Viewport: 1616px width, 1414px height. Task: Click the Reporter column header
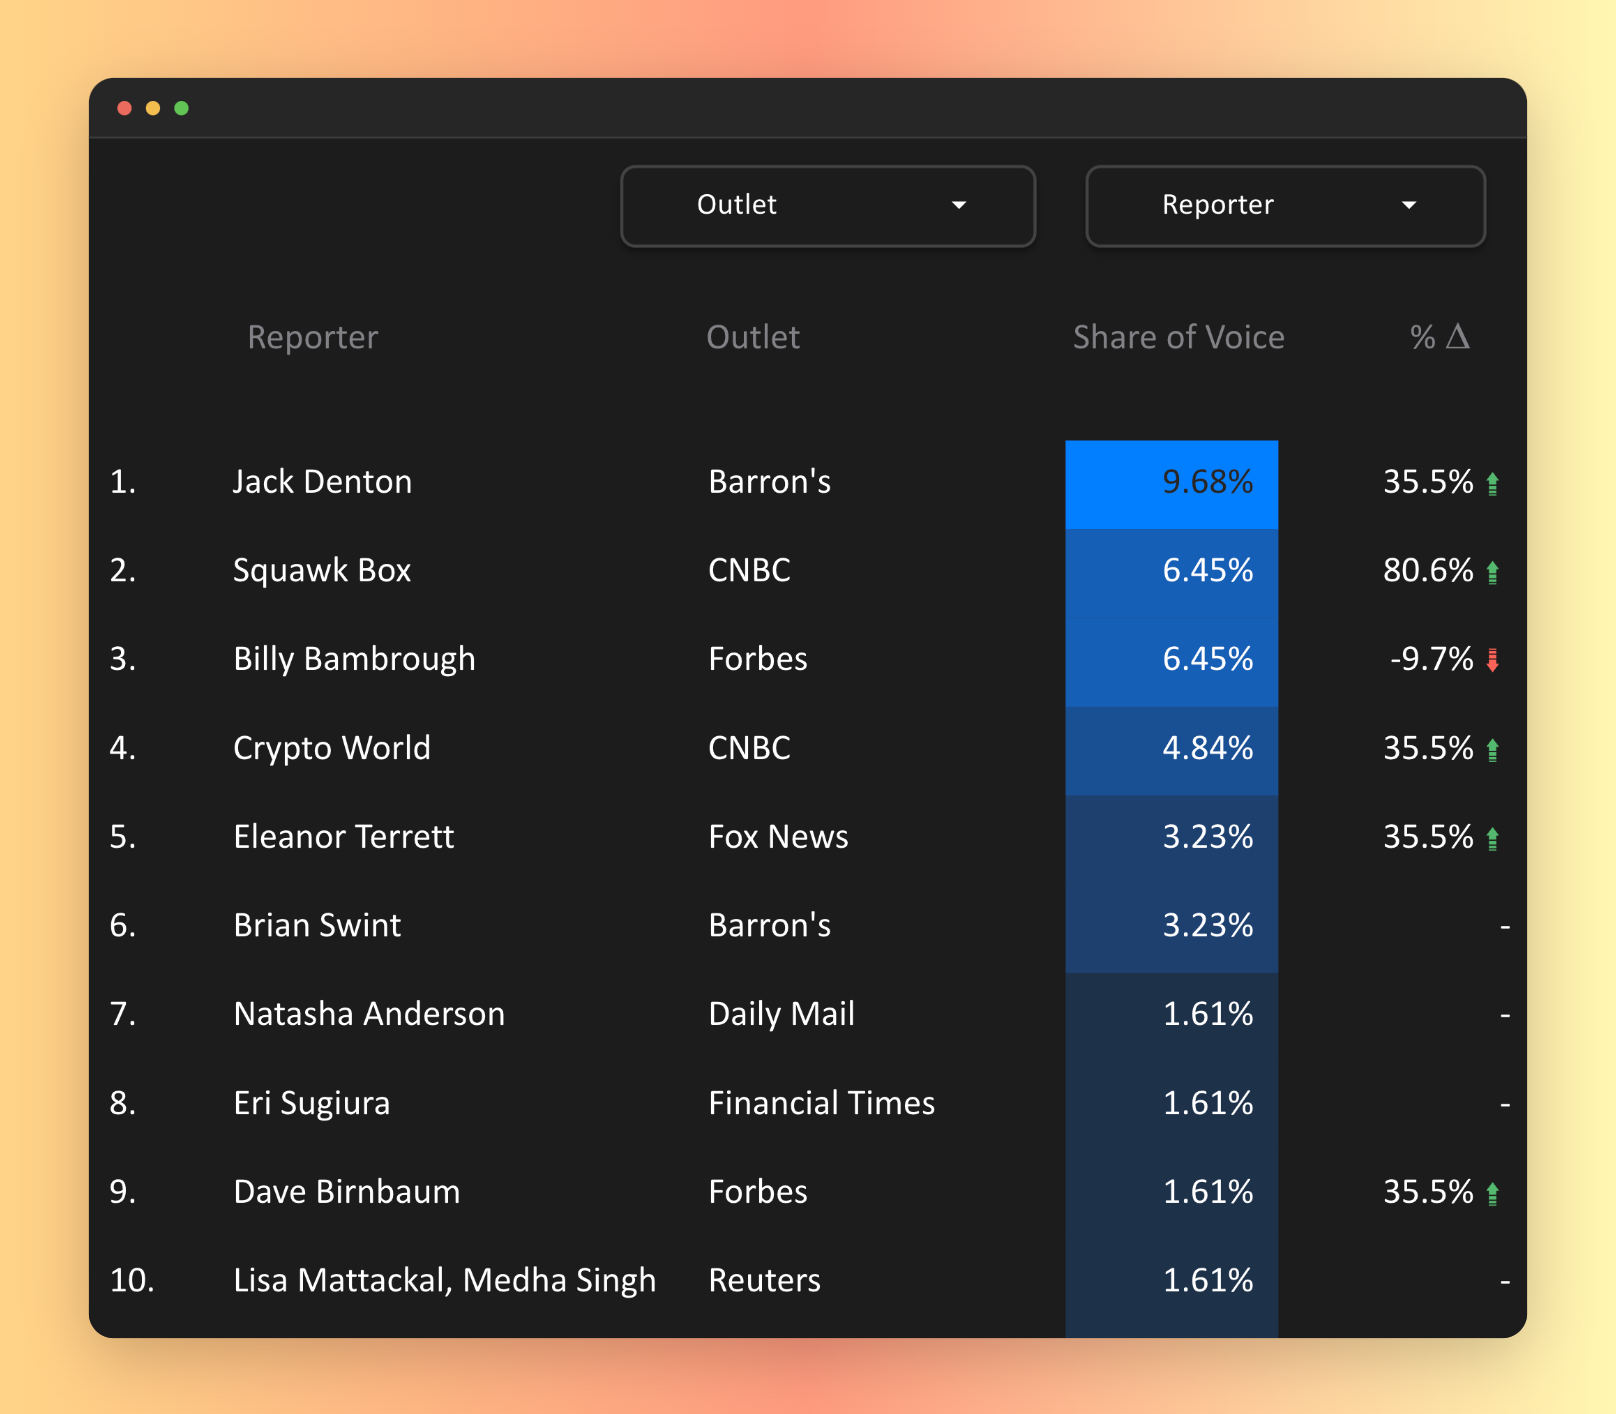point(313,338)
